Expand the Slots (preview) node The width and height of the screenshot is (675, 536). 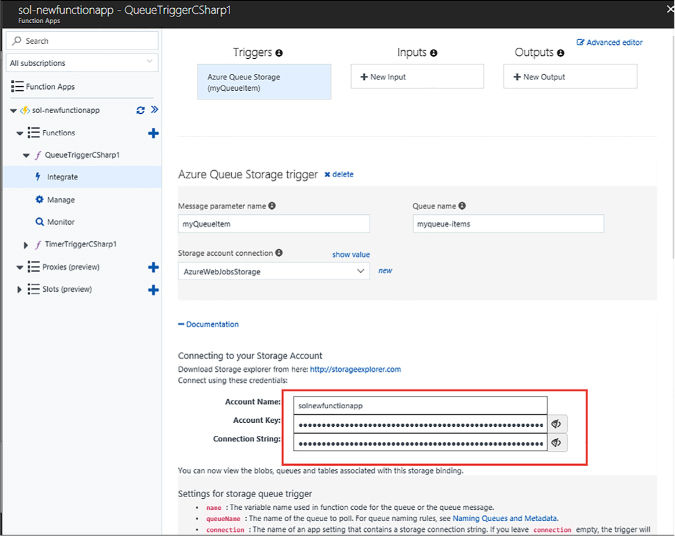[19, 289]
